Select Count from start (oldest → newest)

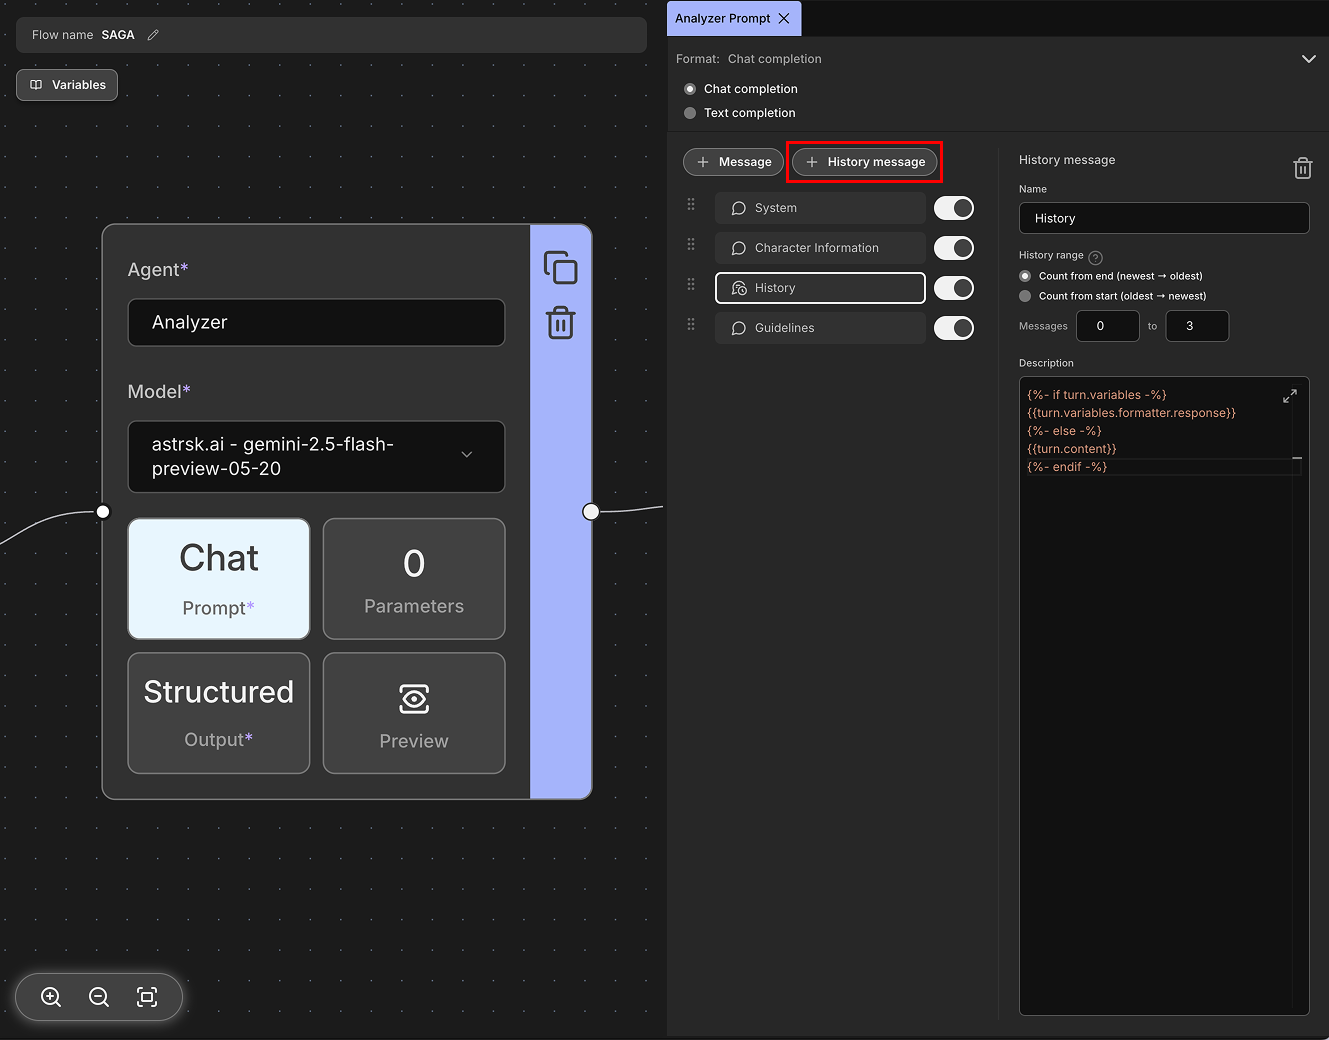tap(1025, 296)
